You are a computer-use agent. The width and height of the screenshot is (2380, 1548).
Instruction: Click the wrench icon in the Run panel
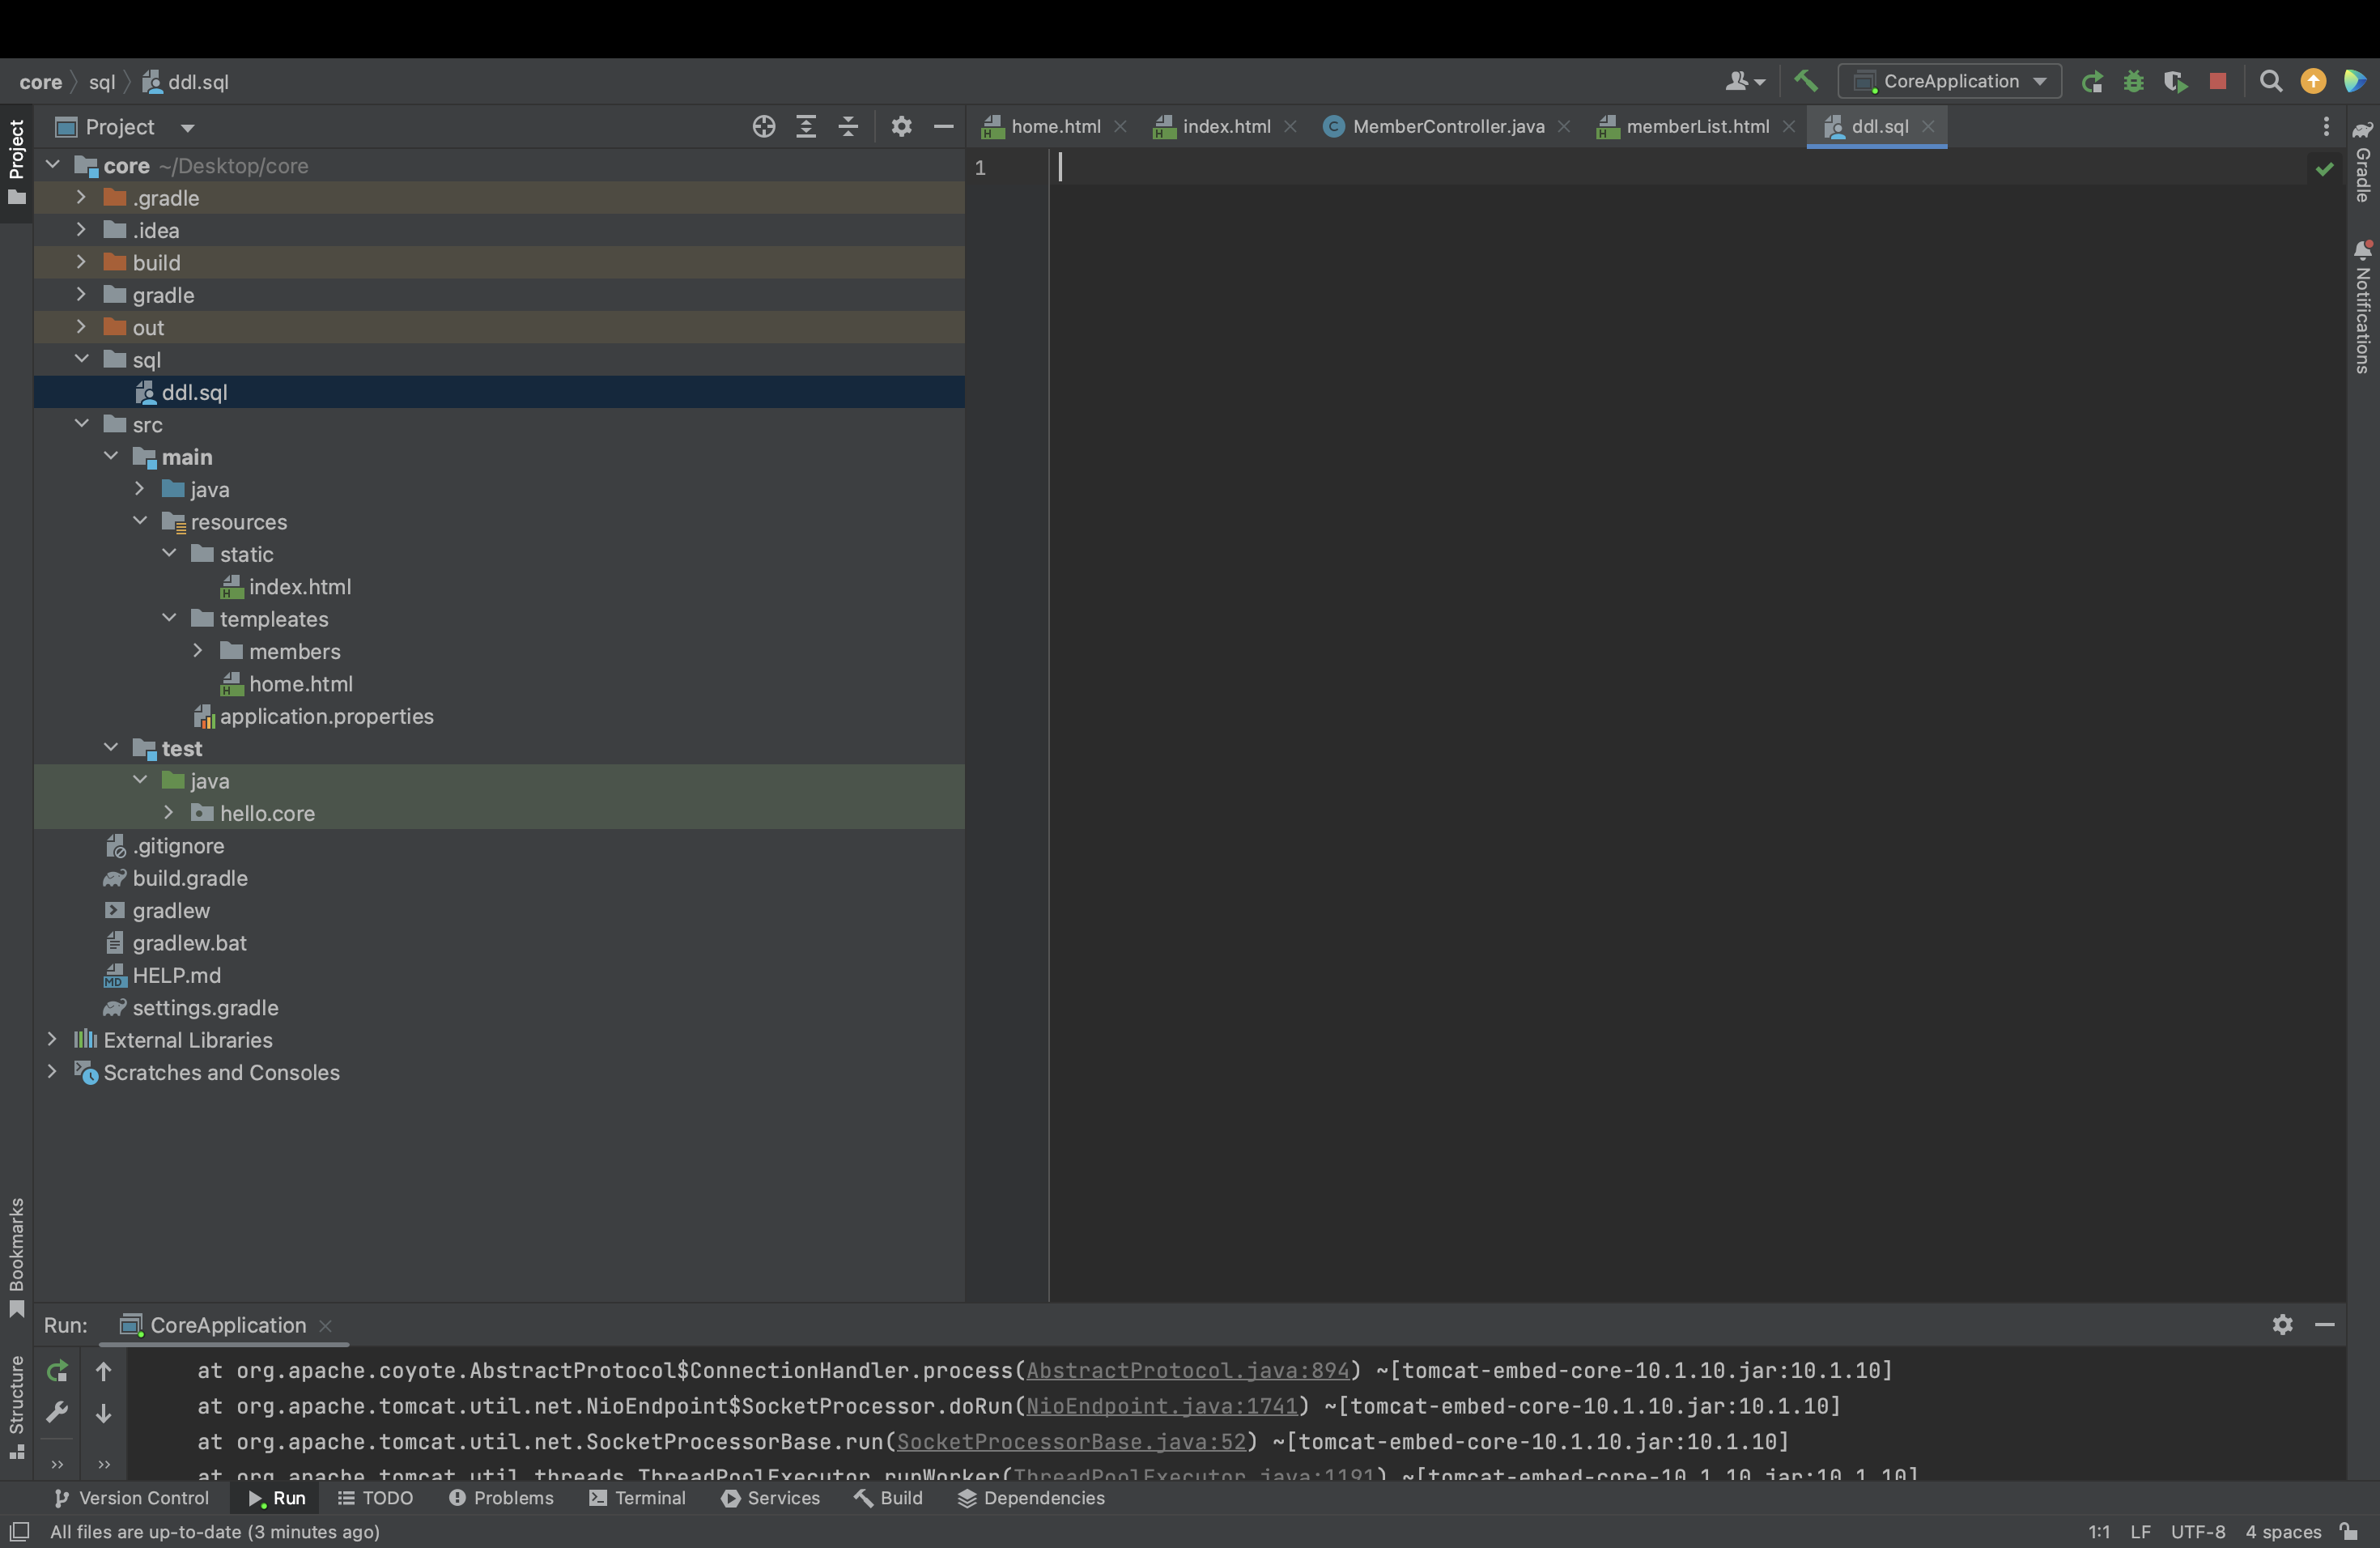(58, 1413)
